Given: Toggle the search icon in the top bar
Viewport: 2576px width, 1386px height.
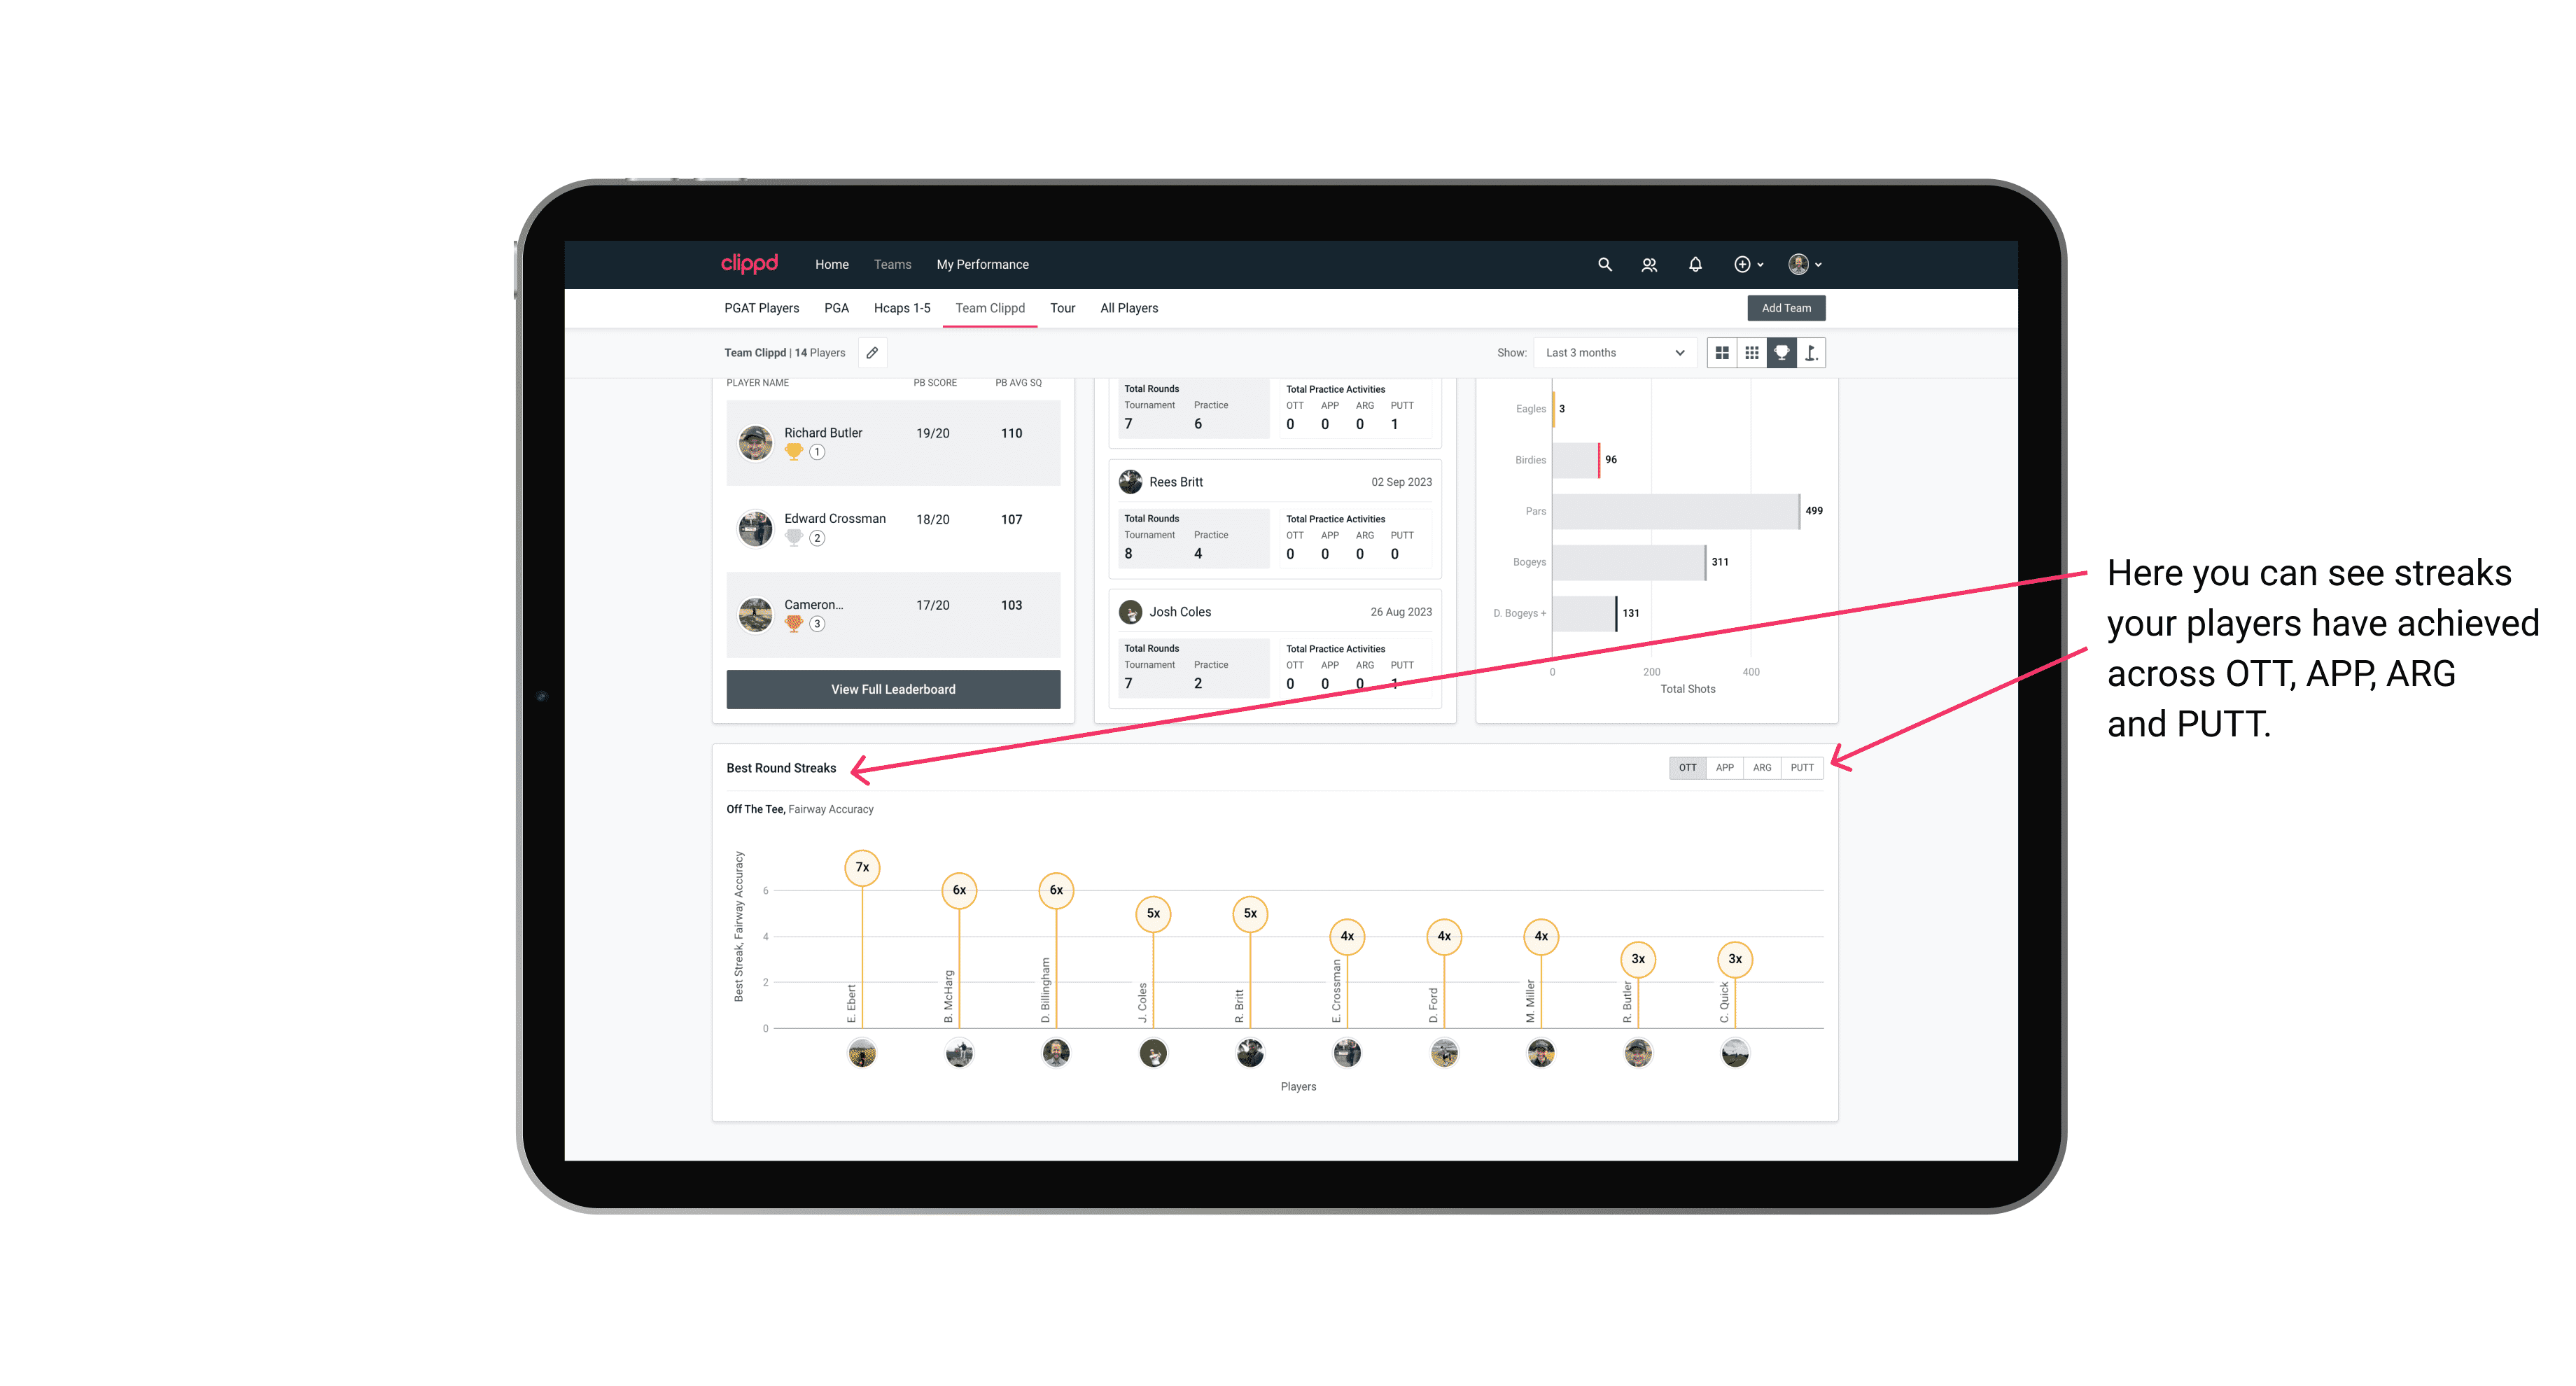Looking at the screenshot, I should click(x=1602, y=265).
